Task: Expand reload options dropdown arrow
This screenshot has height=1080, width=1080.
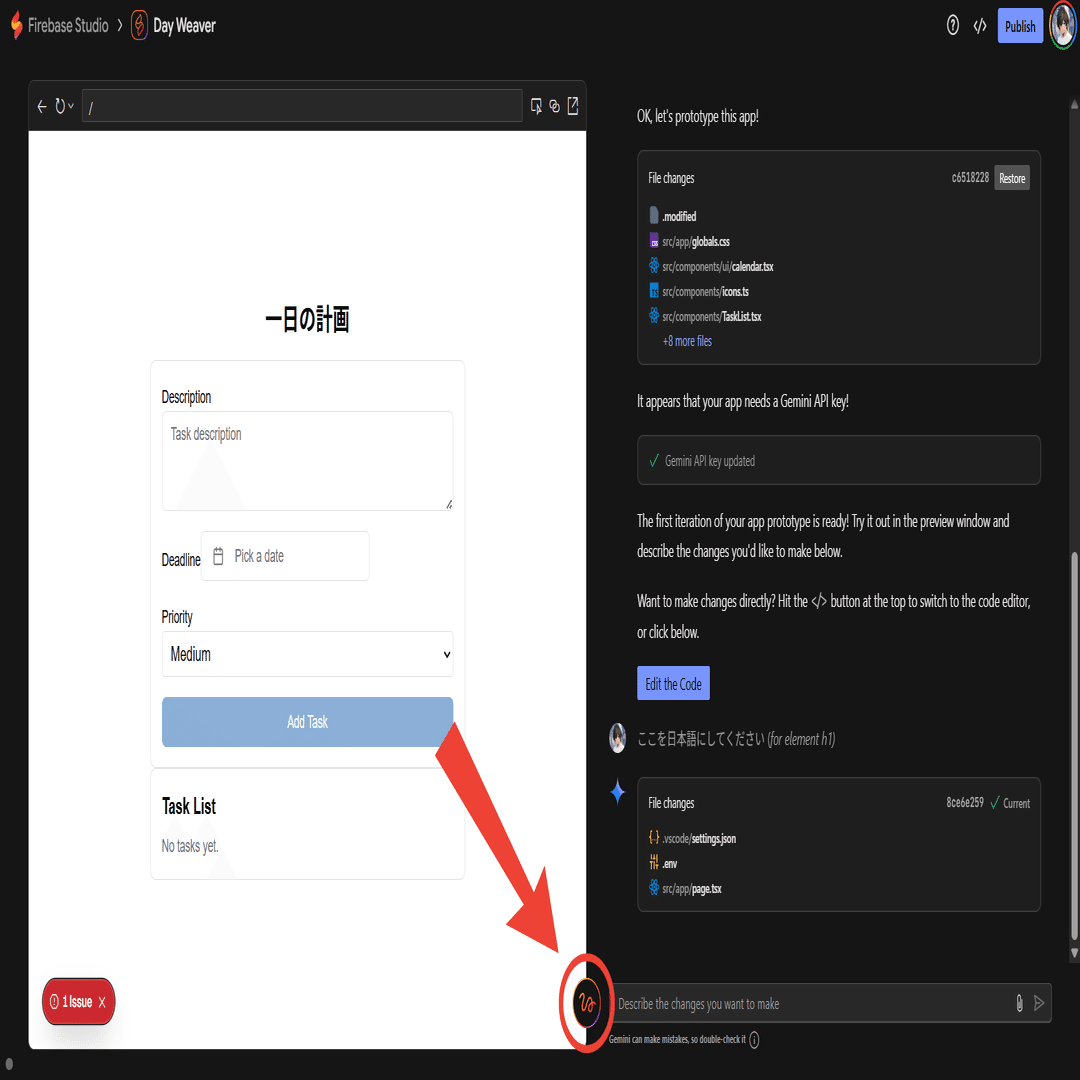Action: click(x=71, y=106)
